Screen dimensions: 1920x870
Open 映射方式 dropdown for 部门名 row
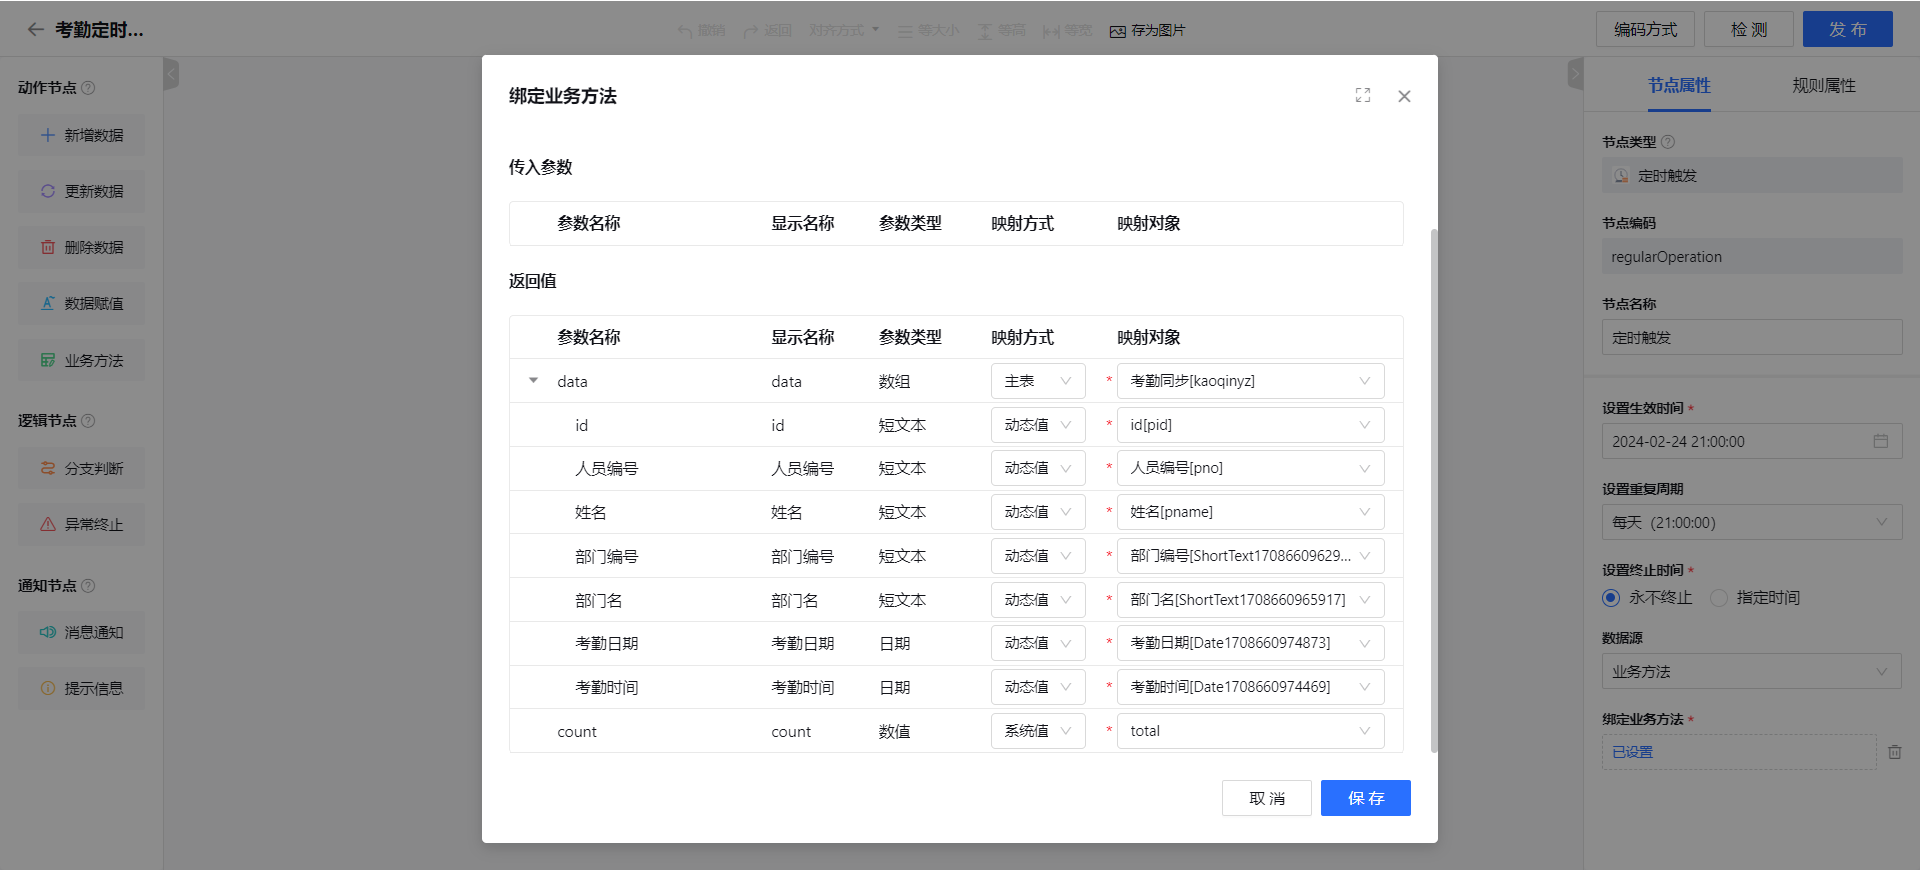click(1038, 600)
